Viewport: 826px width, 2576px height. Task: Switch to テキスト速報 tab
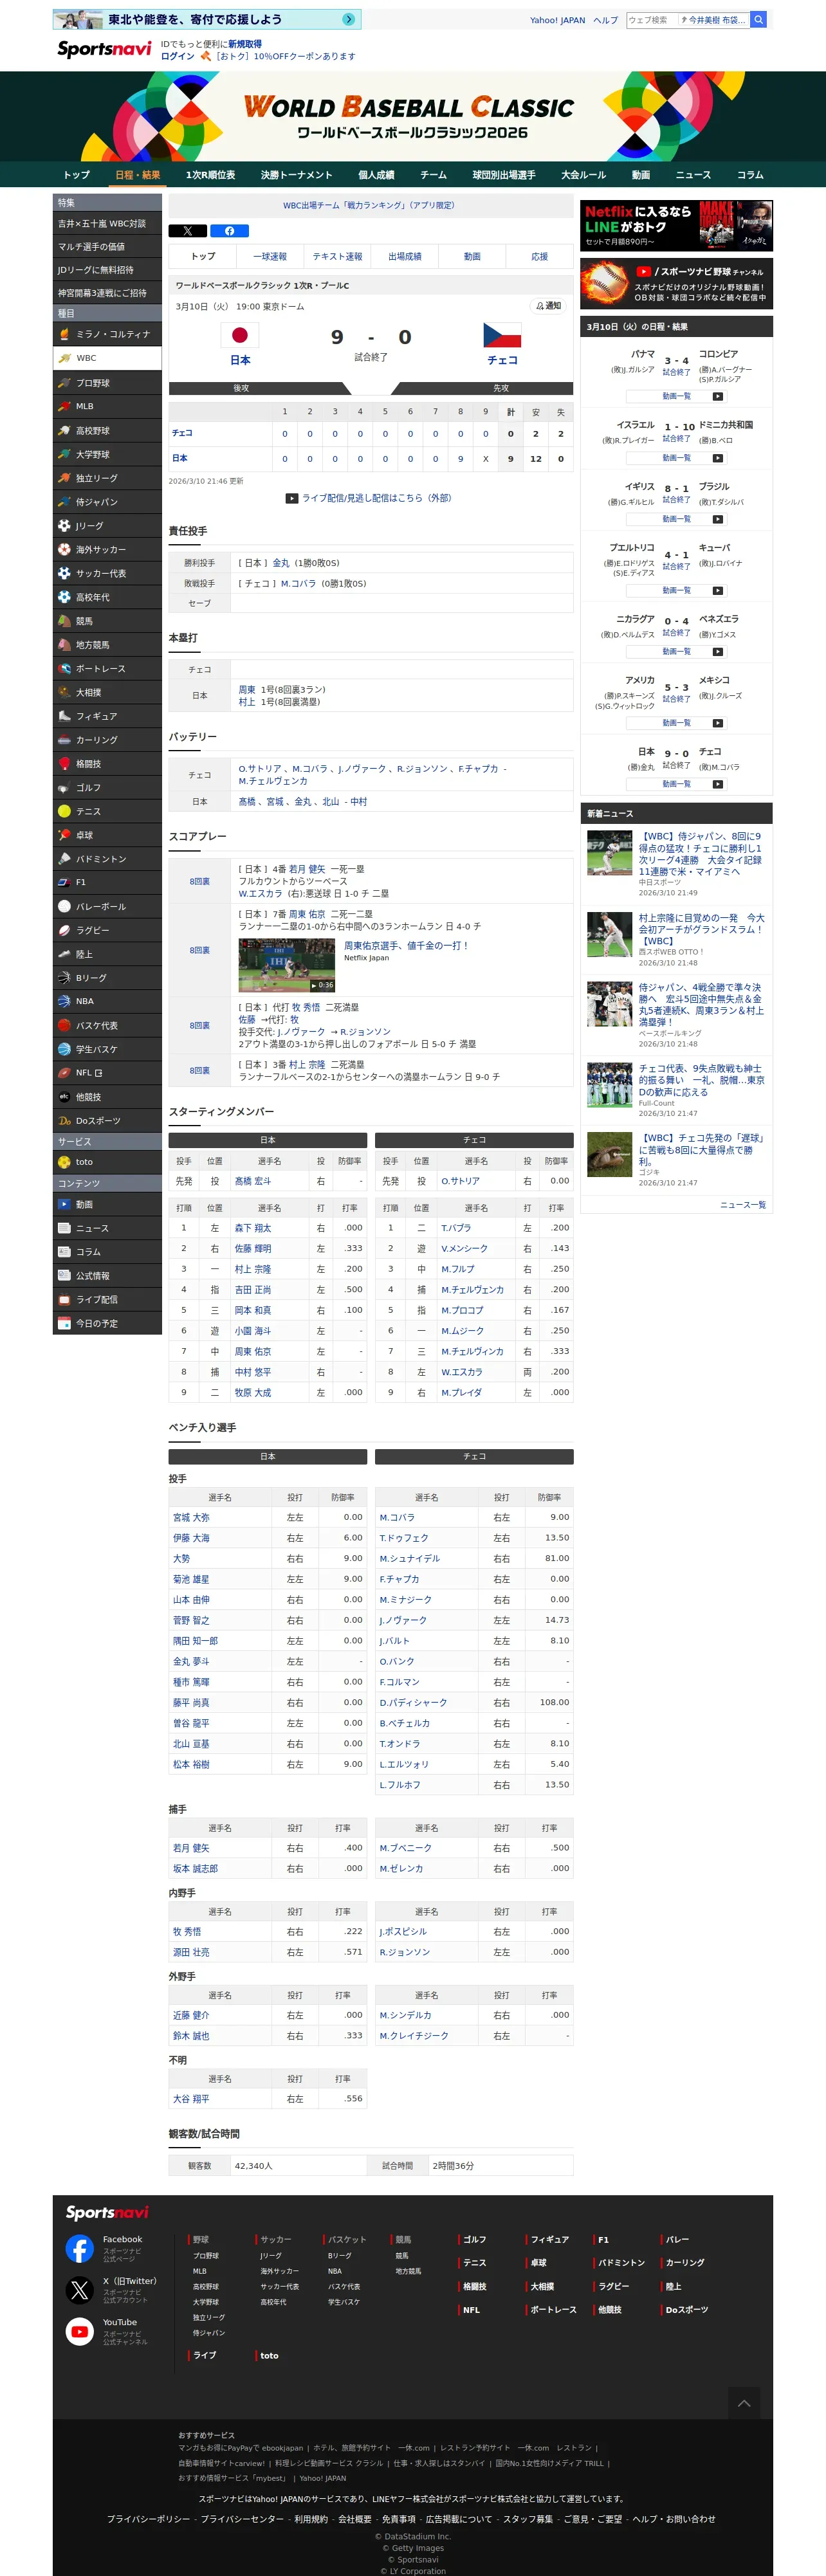pyautogui.click(x=338, y=257)
